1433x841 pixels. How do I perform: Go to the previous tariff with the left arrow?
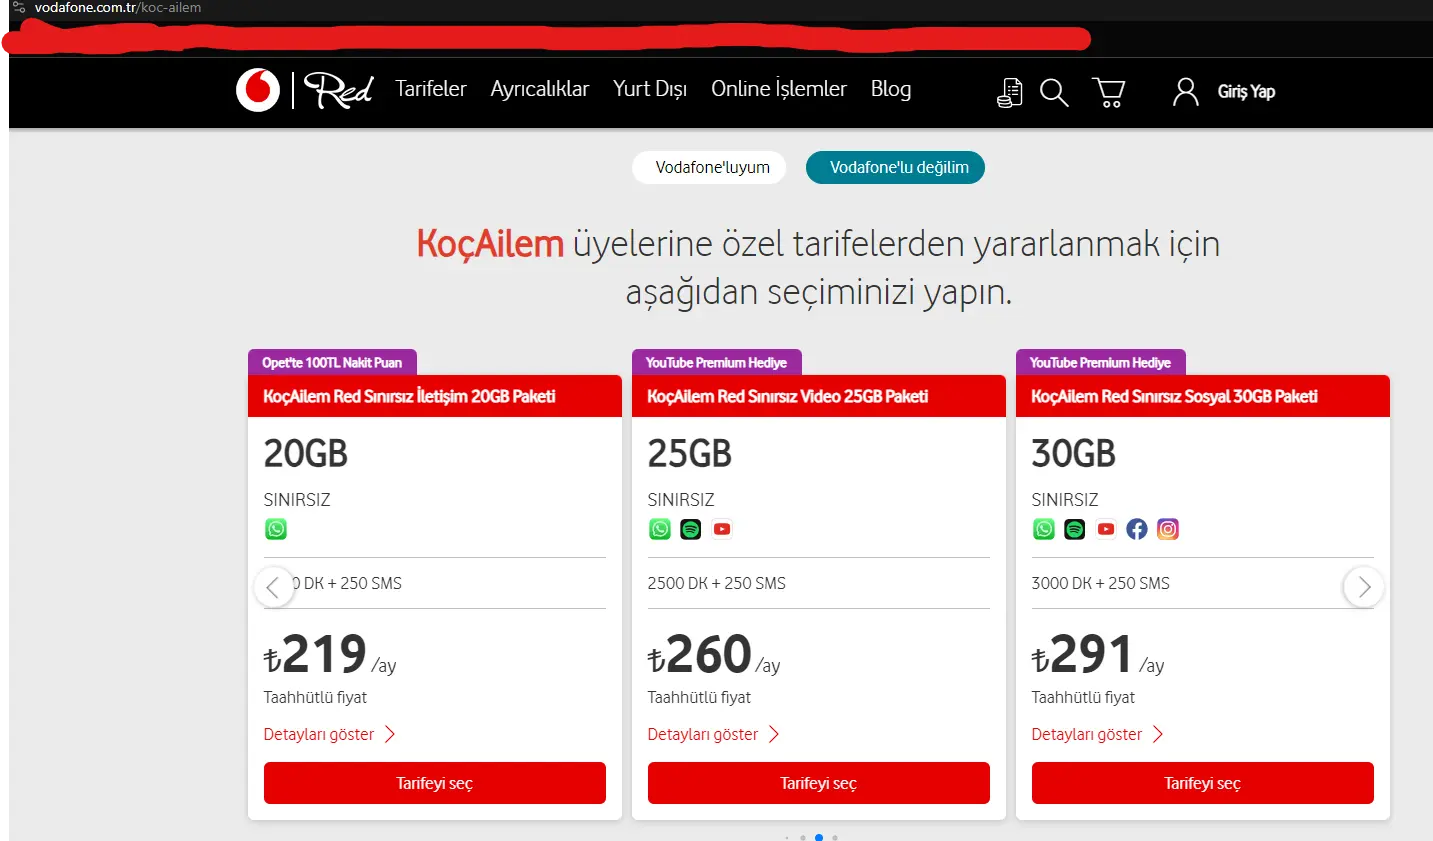[x=274, y=587]
